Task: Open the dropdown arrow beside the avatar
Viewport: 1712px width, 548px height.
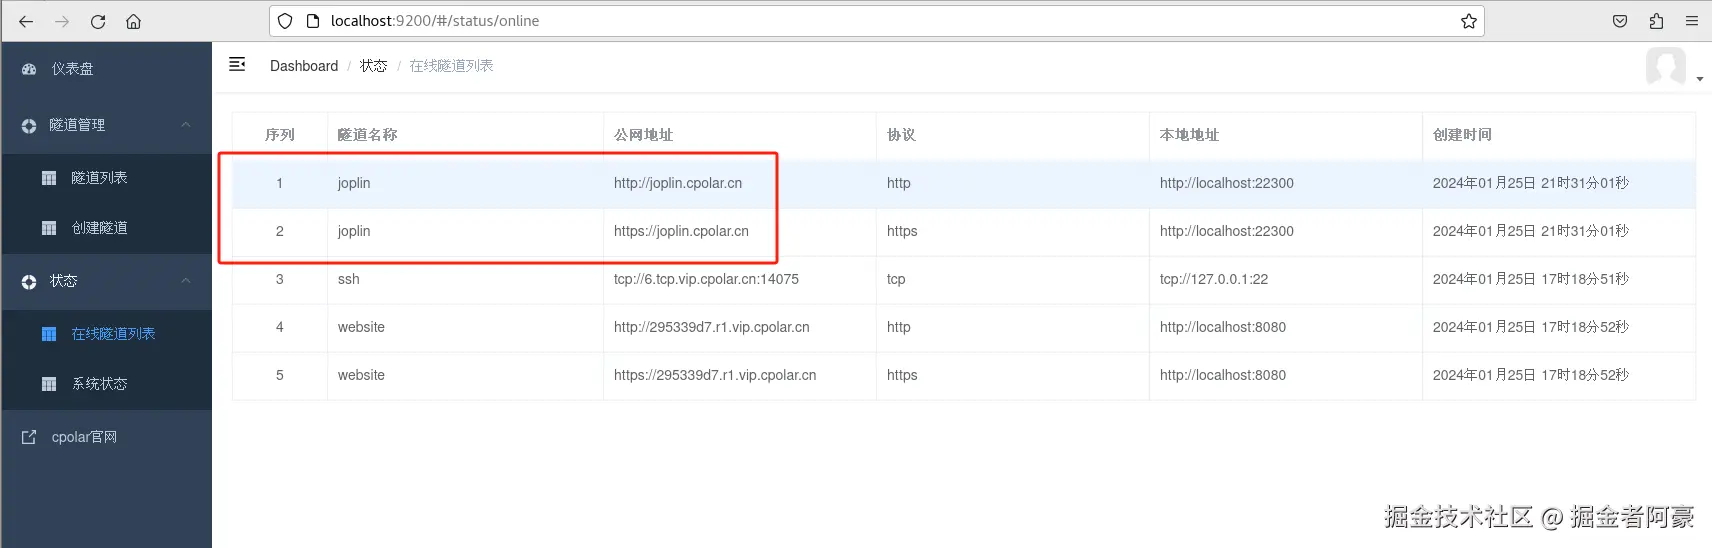Action: pyautogui.click(x=1699, y=79)
